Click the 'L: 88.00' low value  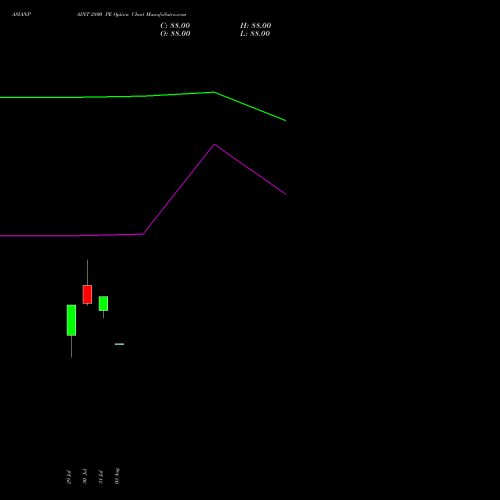[255, 34]
